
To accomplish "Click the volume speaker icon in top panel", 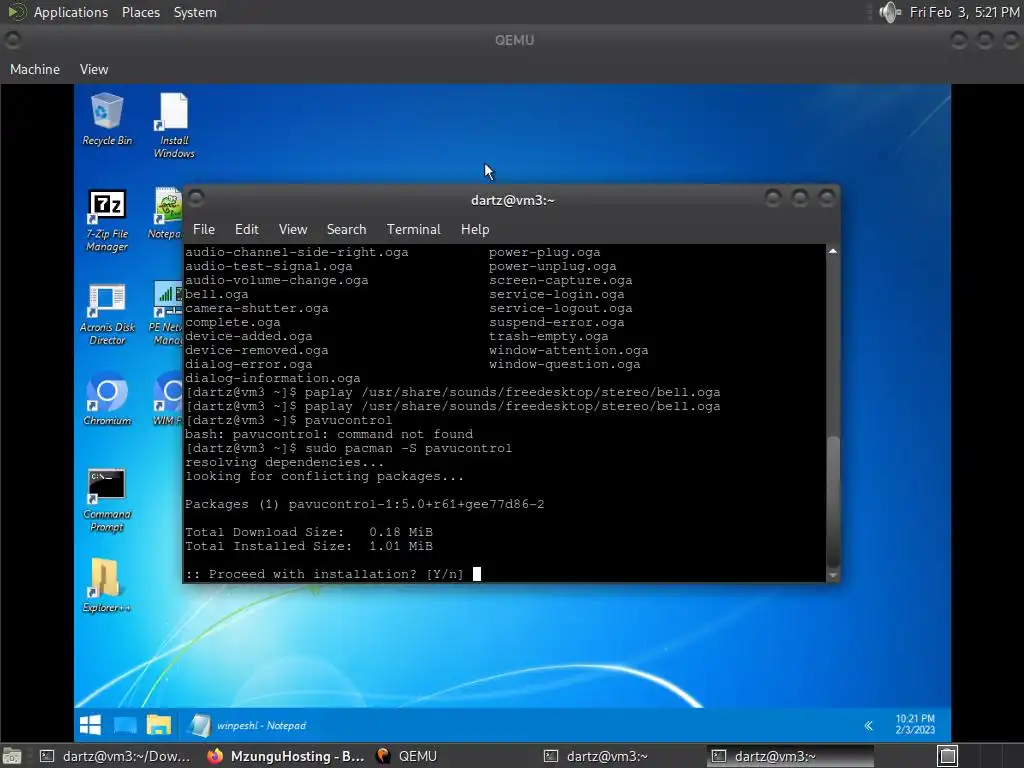I will 889,12.
